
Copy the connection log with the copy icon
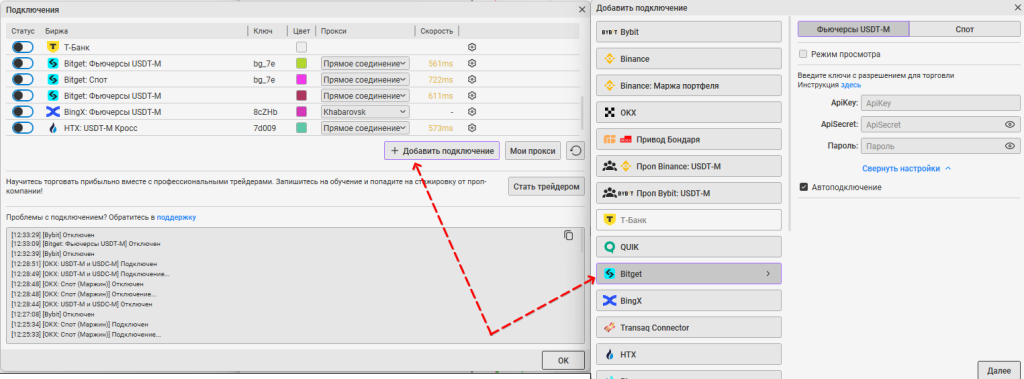coord(568,235)
